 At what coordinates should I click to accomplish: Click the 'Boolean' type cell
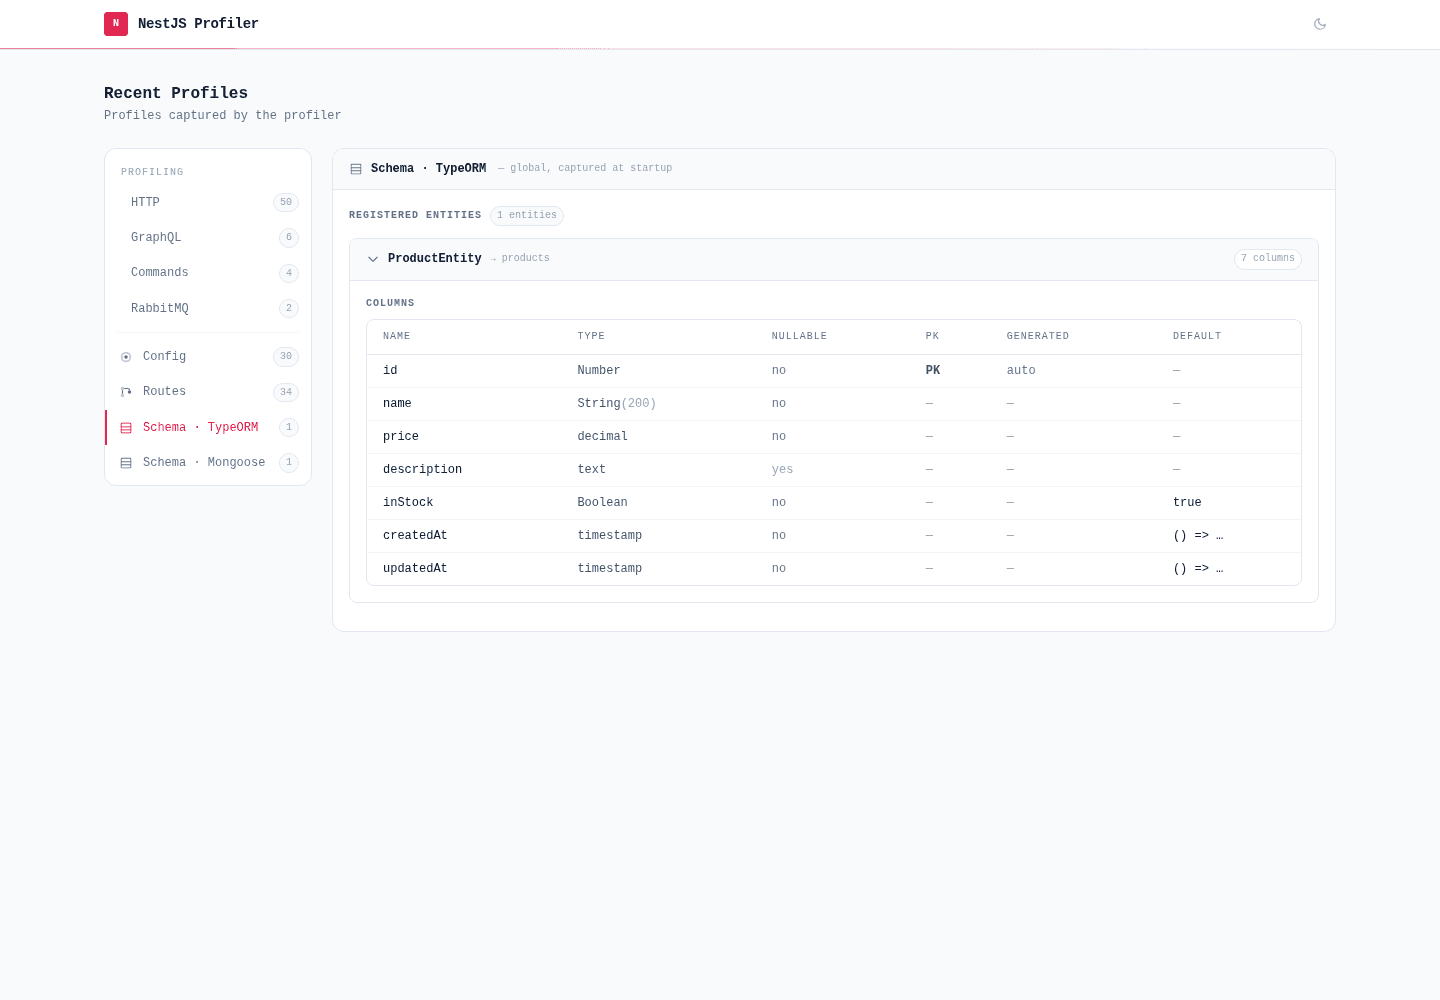tap(603, 503)
